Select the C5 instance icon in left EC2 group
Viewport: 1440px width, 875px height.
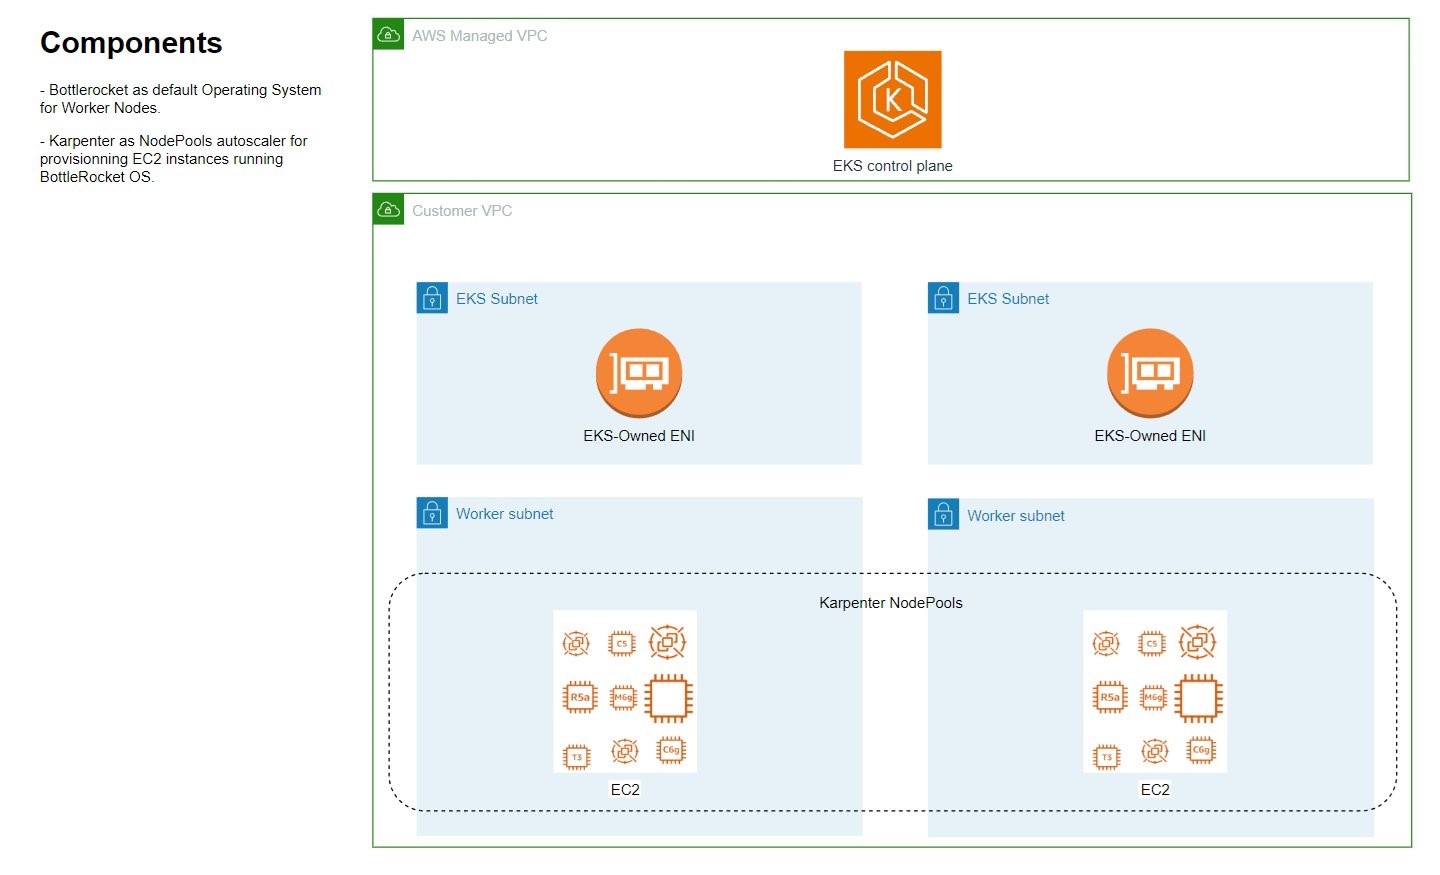(x=622, y=643)
